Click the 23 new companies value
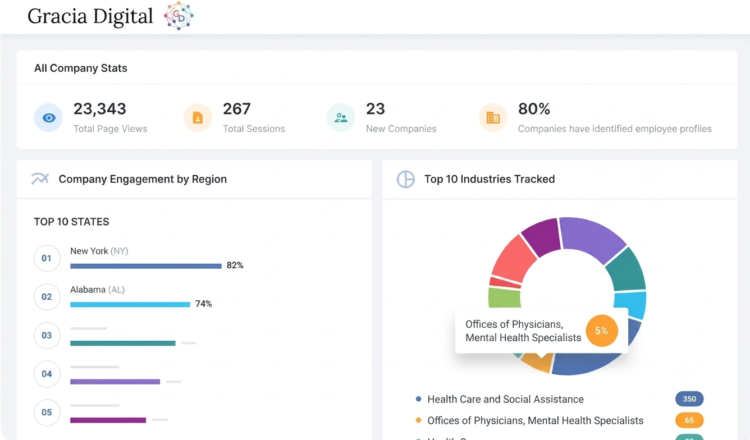 (375, 109)
